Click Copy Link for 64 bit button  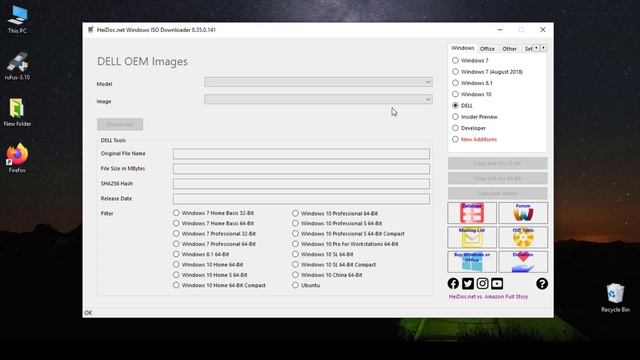[x=497, y=178]
